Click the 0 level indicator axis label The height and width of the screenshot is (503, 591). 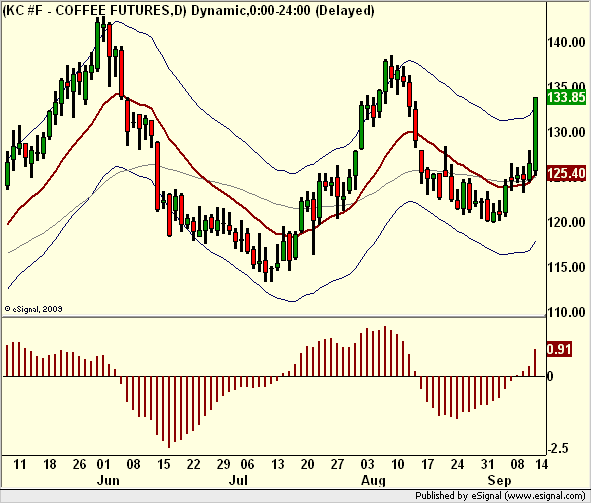[550, 376]
